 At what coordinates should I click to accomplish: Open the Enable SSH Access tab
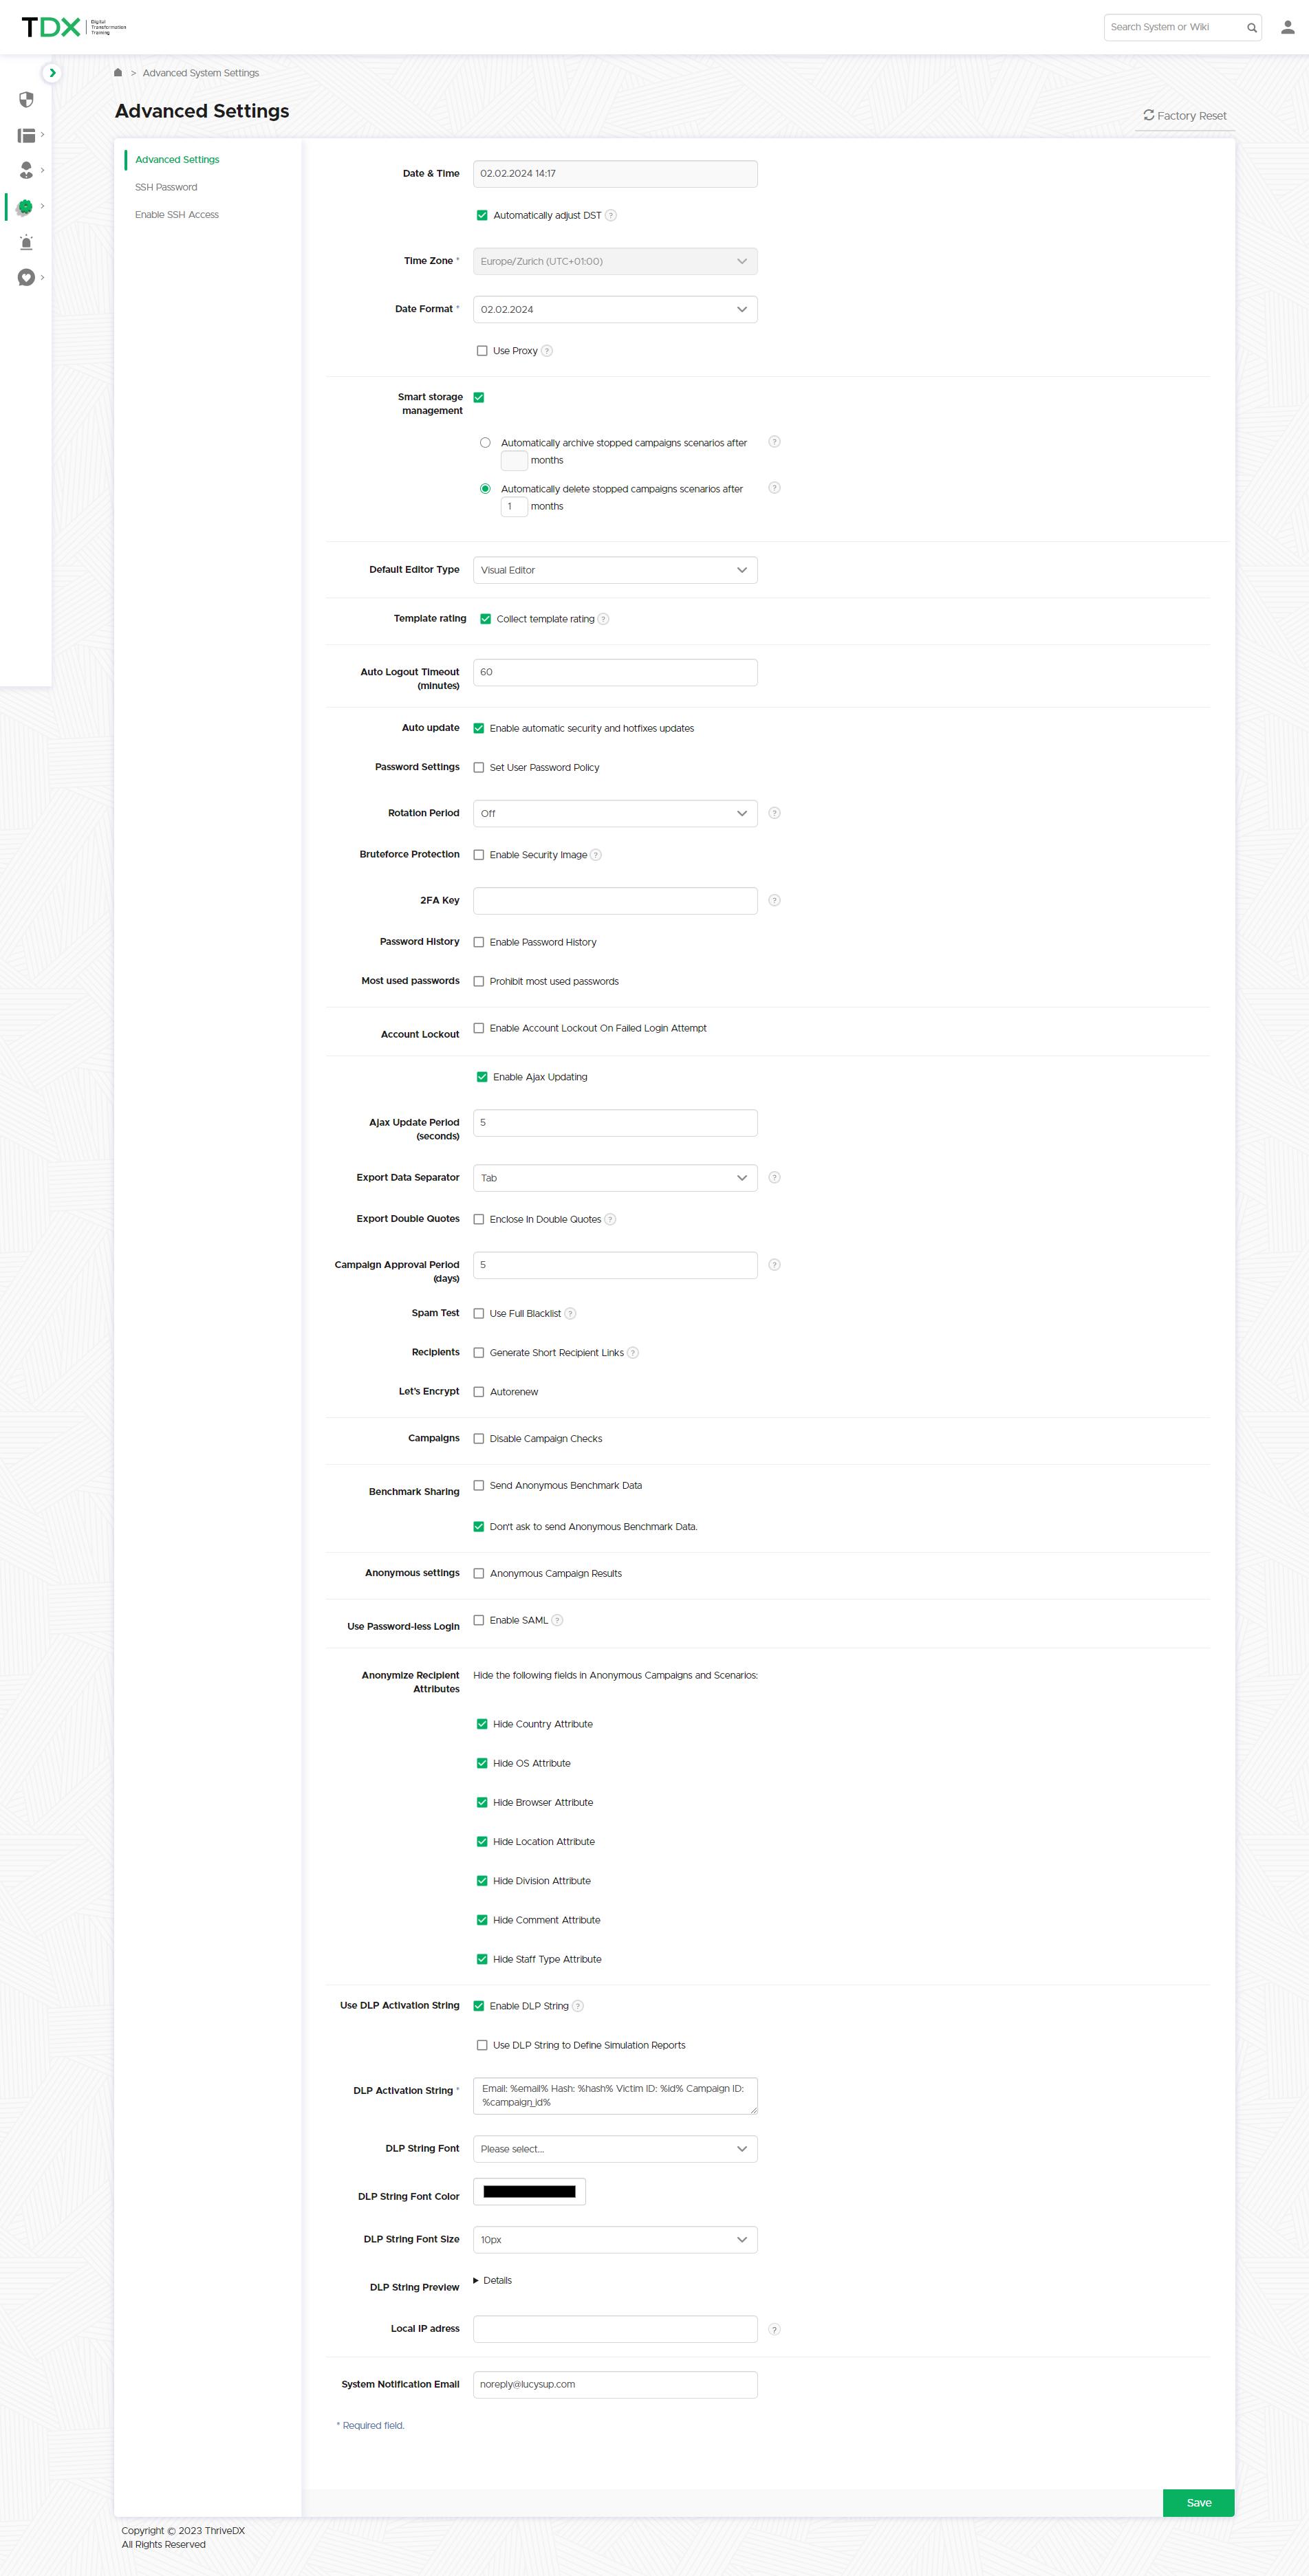click(x=177, y=215)
